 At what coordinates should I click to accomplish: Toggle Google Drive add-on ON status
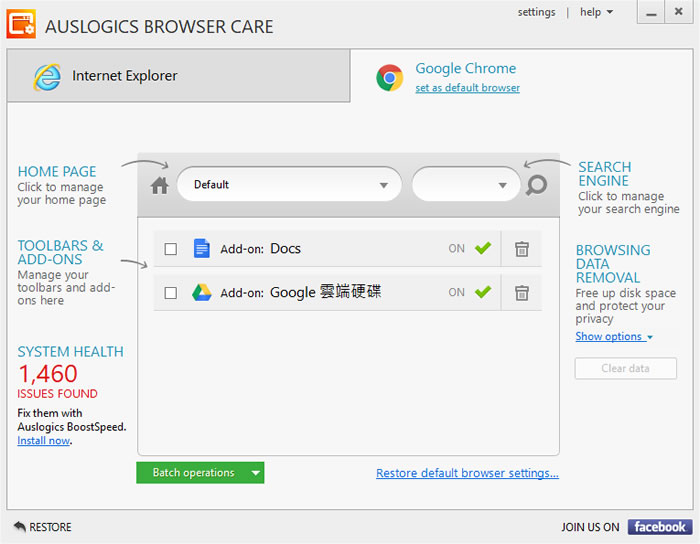(471, 293)
